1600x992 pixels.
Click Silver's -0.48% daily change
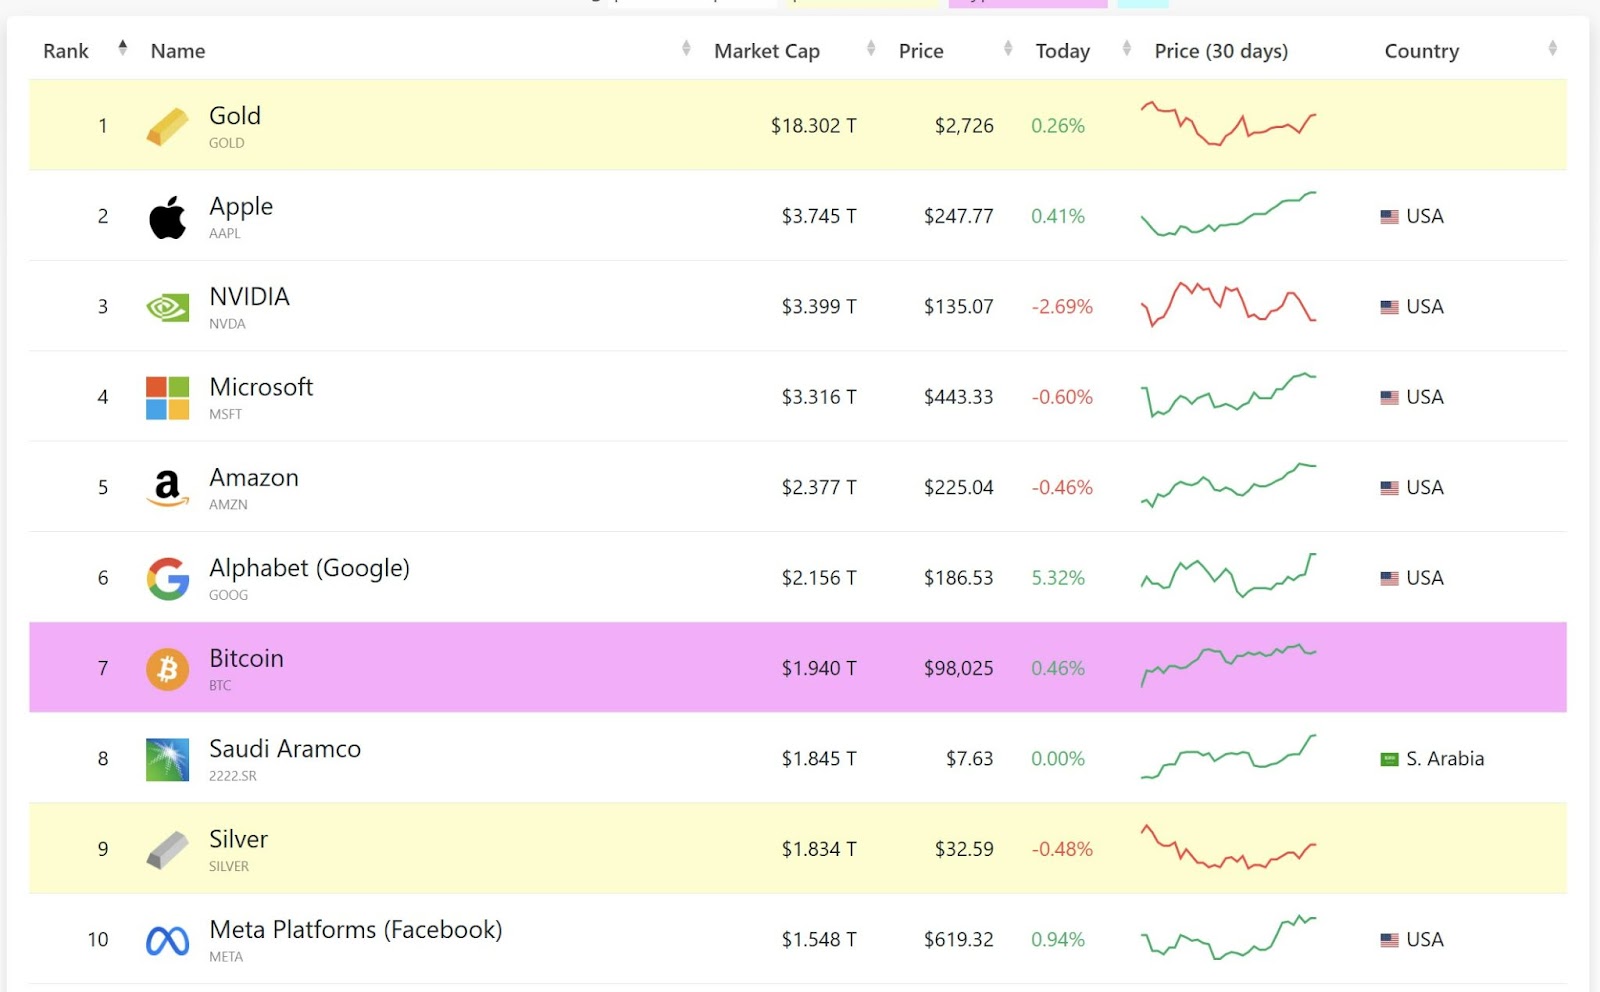tap(1062, 849)
